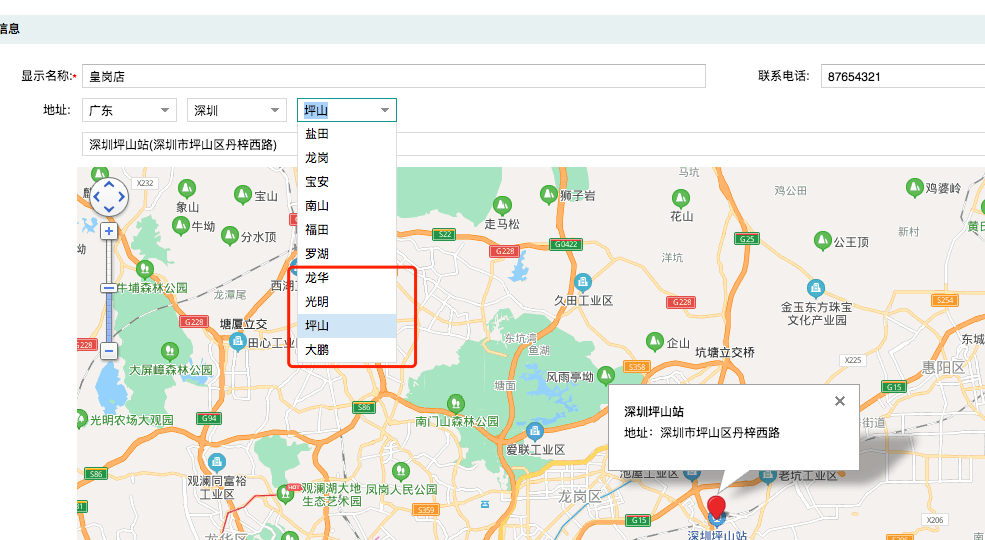Click the 鸡婆岭 mountain icon

click(x=915, y=186)
